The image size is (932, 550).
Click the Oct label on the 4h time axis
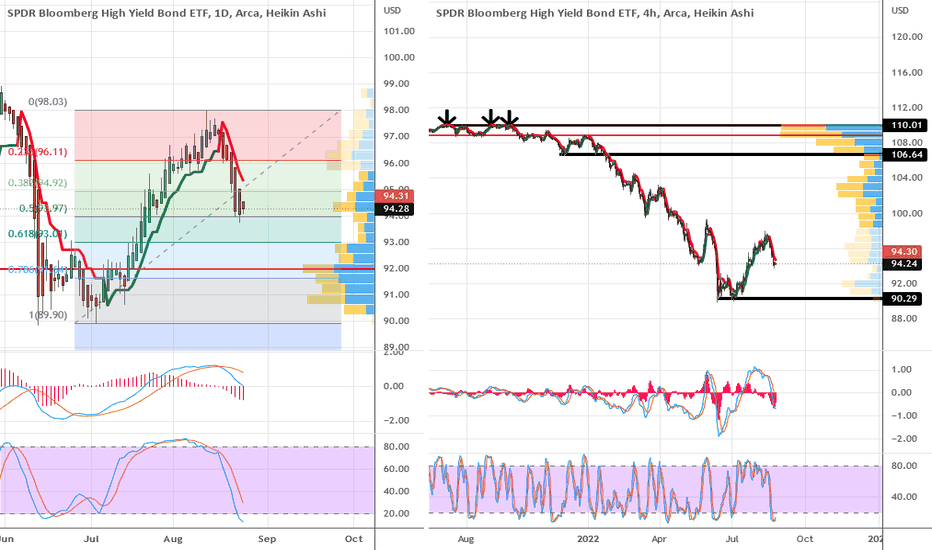click(805, 539)
